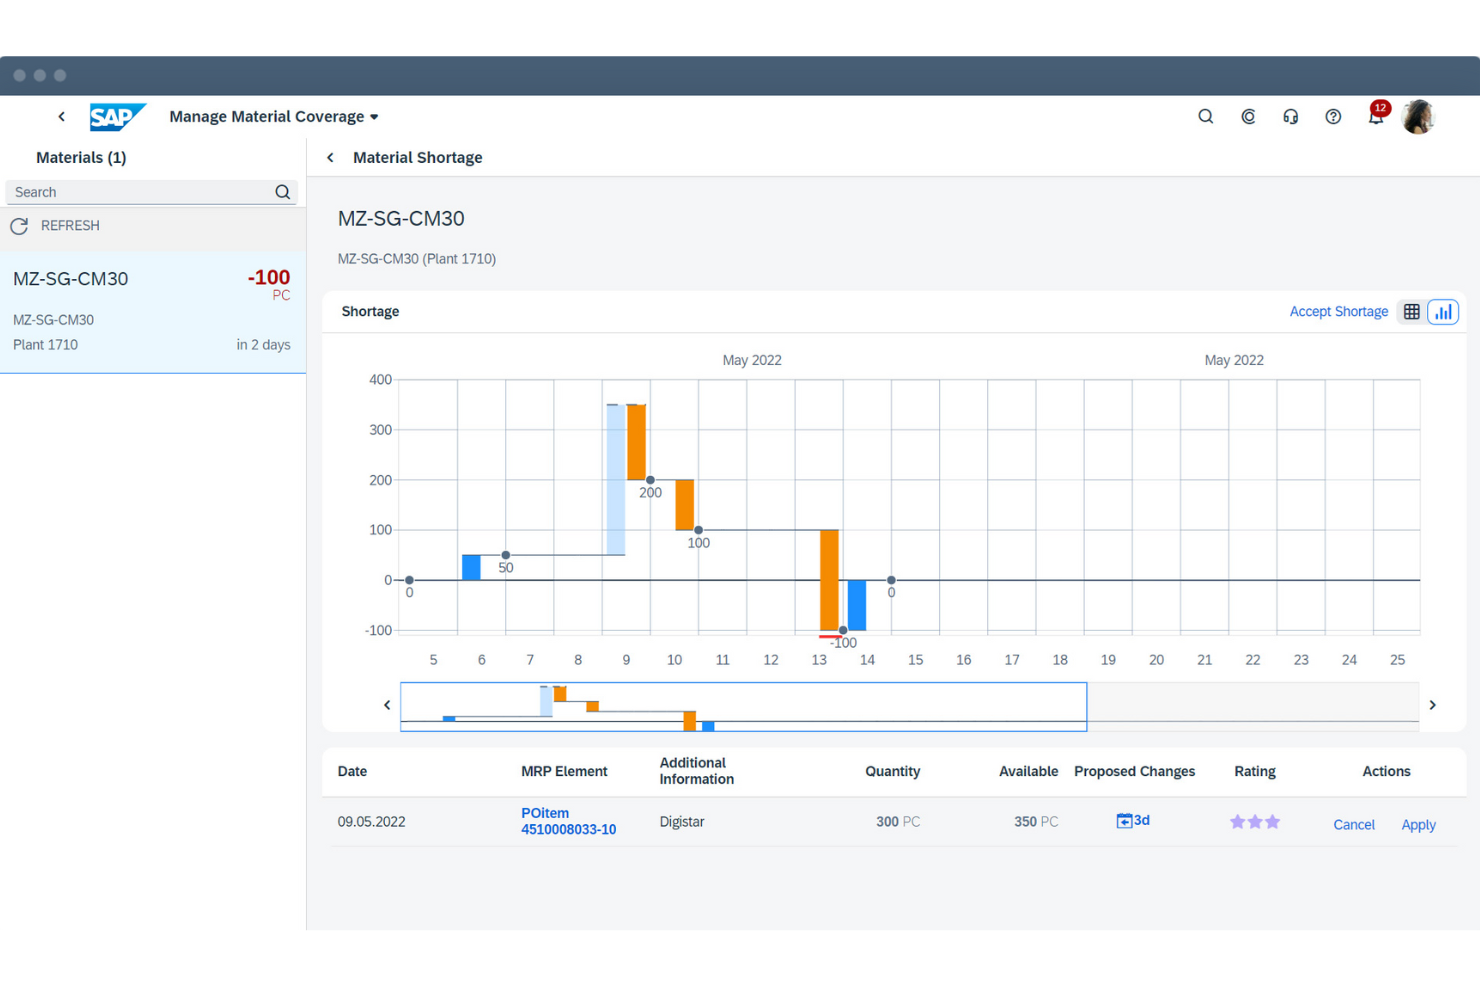Apply the proposed change for POitem 4510008033-10

click(x=1418, y=824)
